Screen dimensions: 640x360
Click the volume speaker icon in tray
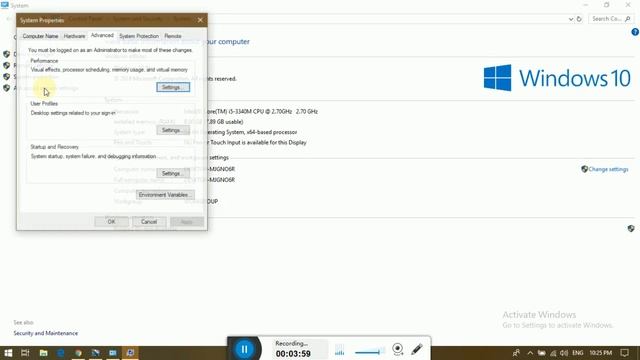coord(564,353)
